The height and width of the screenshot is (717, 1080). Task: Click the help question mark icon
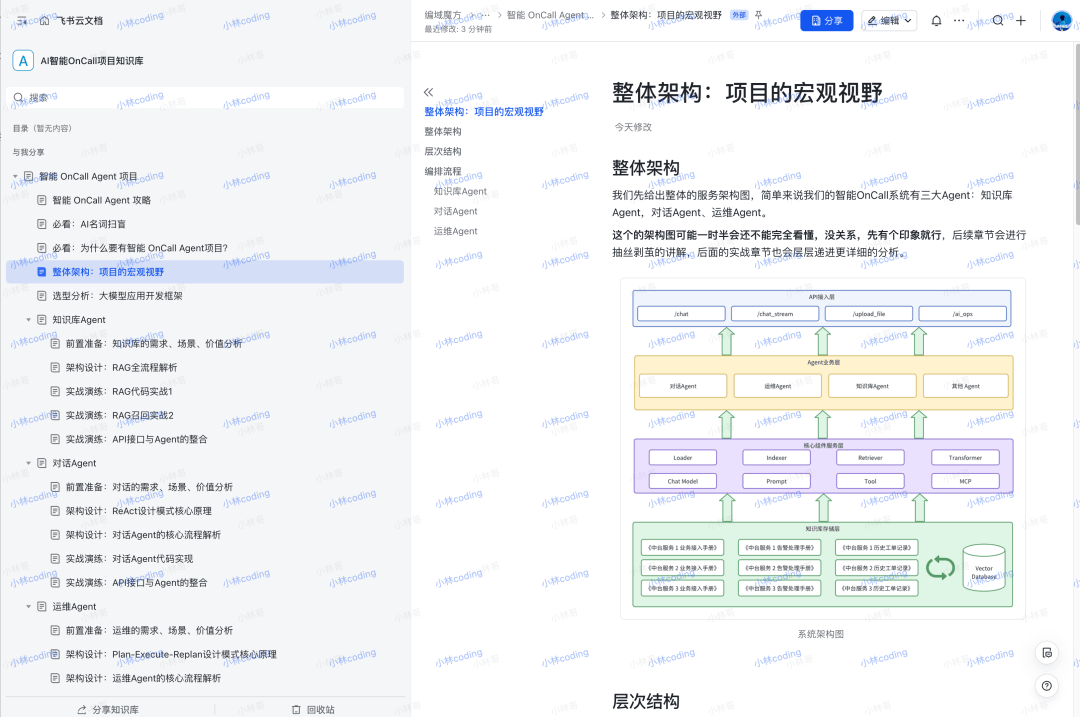coord(1046,686)
